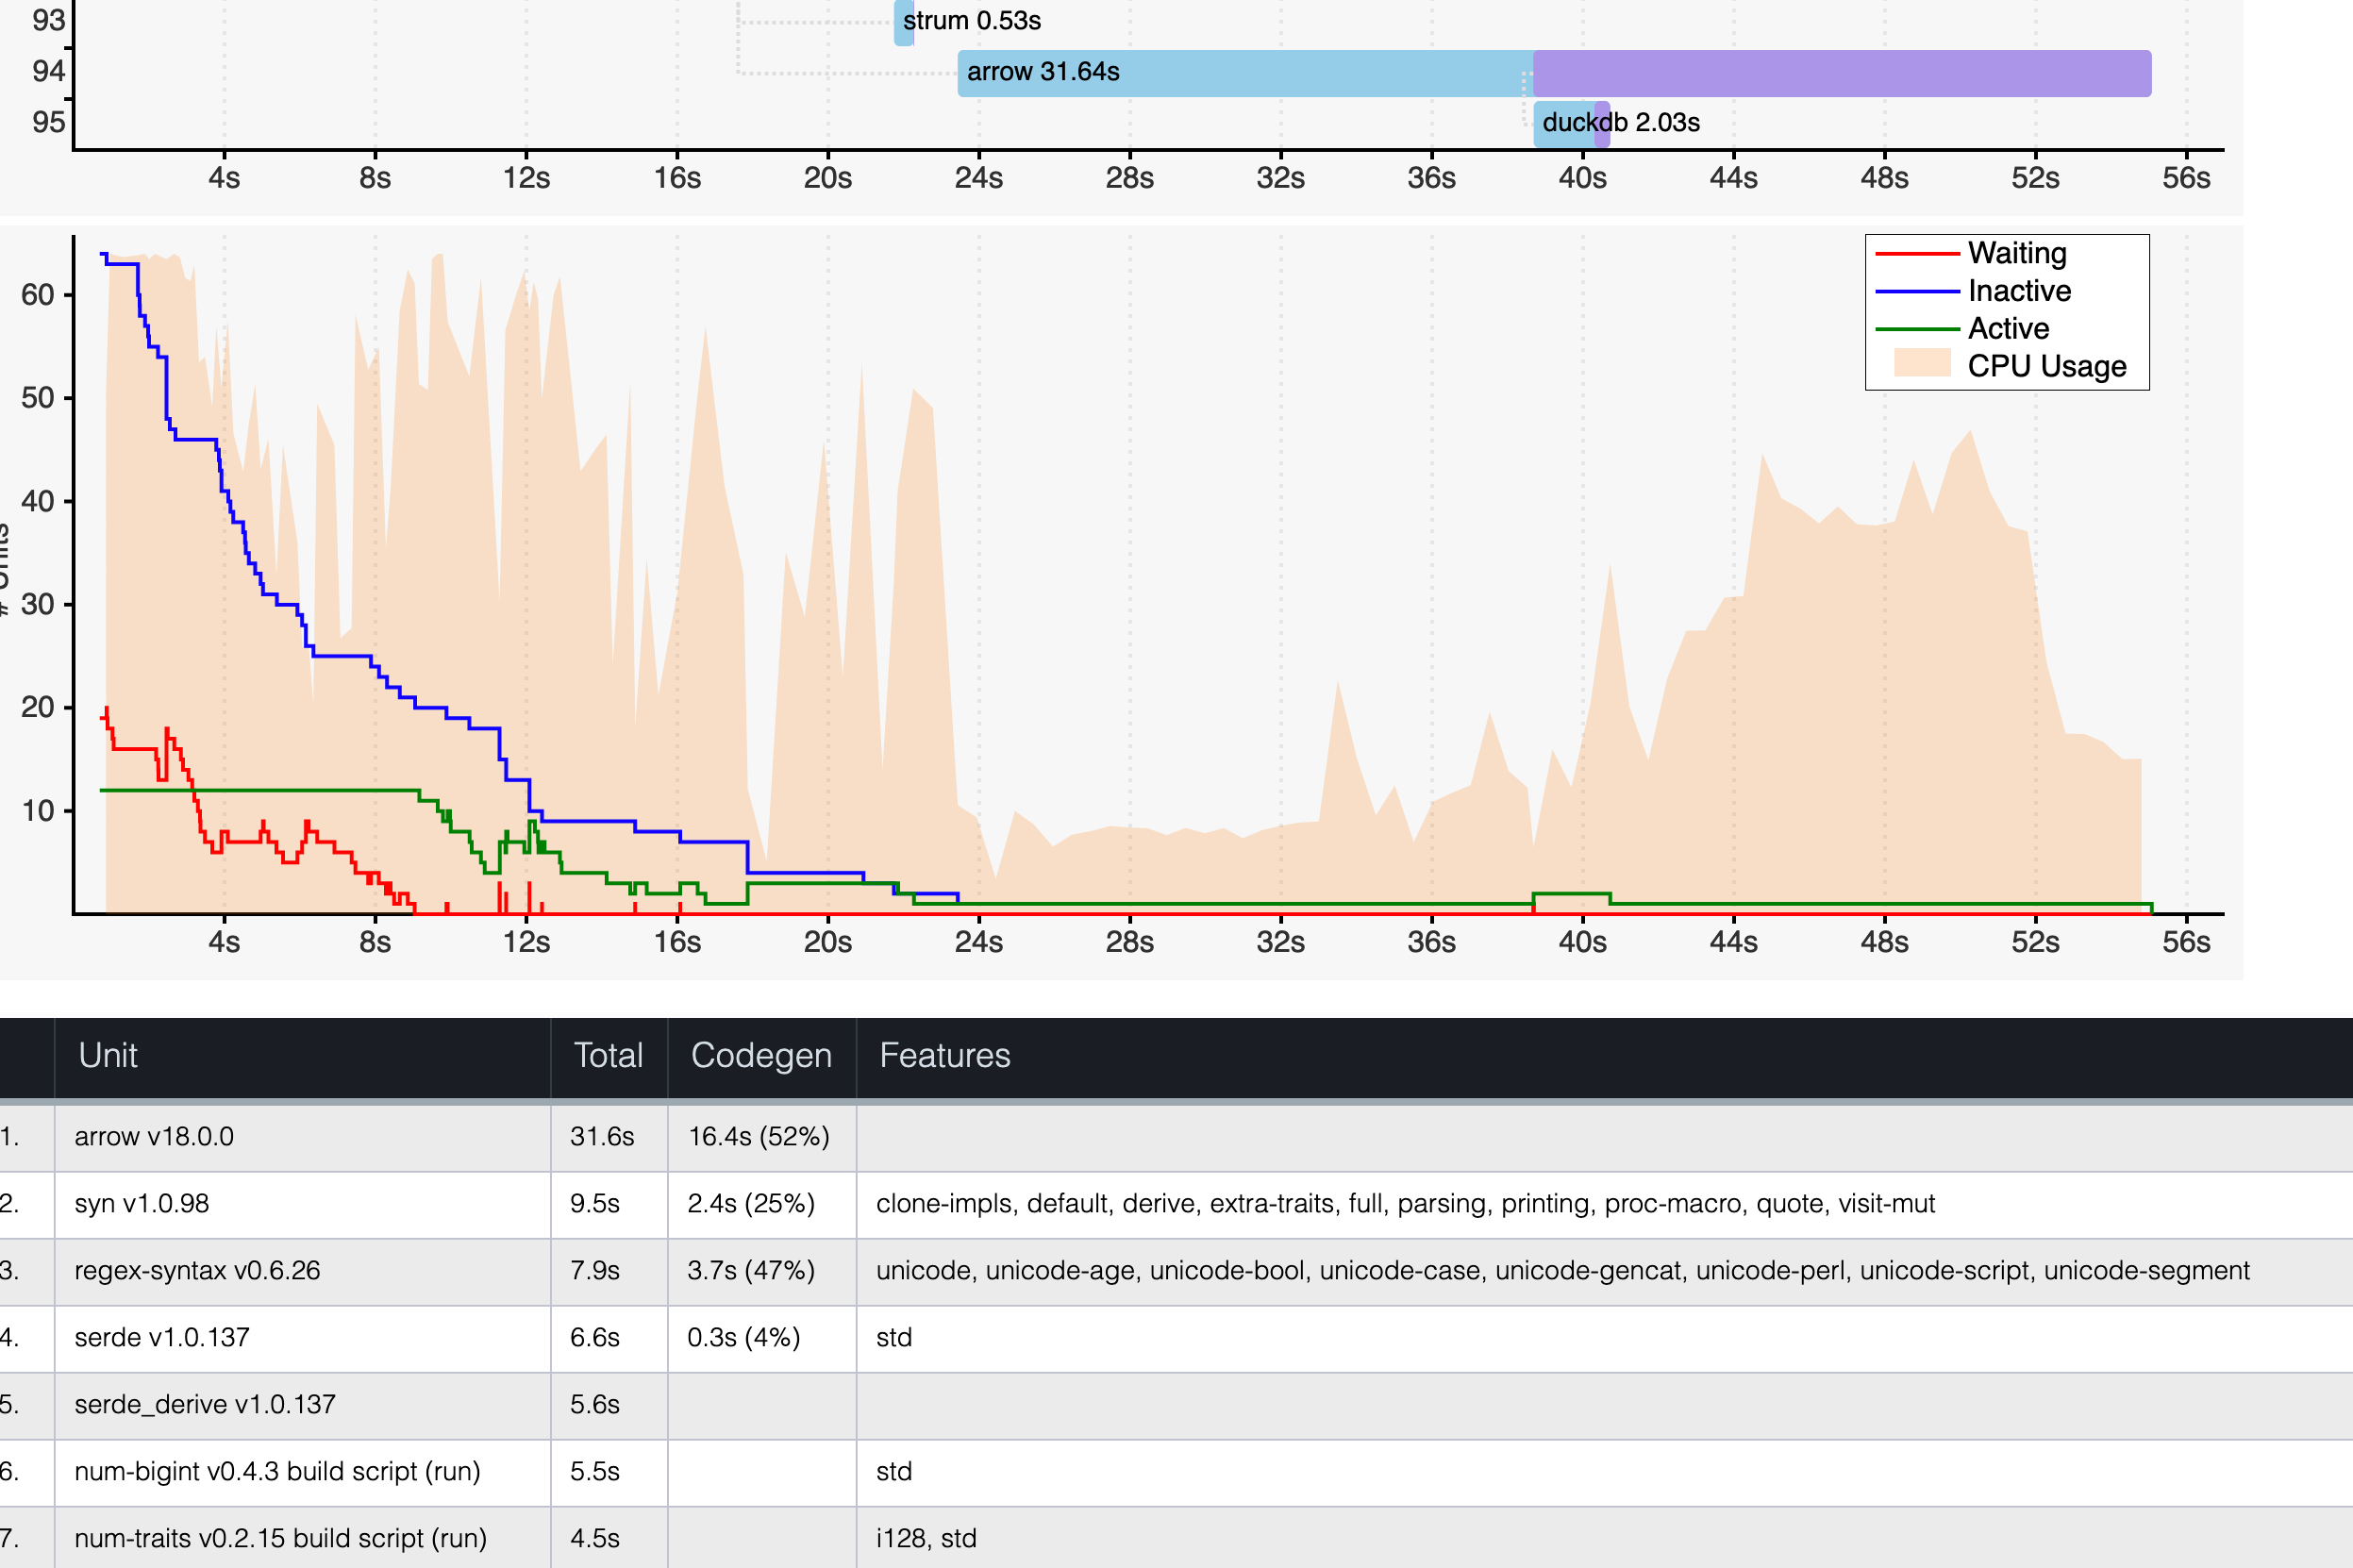Click the syn v1.0.98 unit cell
The height and width of the screenshot is (1568, 2353).
point(142,1204)
